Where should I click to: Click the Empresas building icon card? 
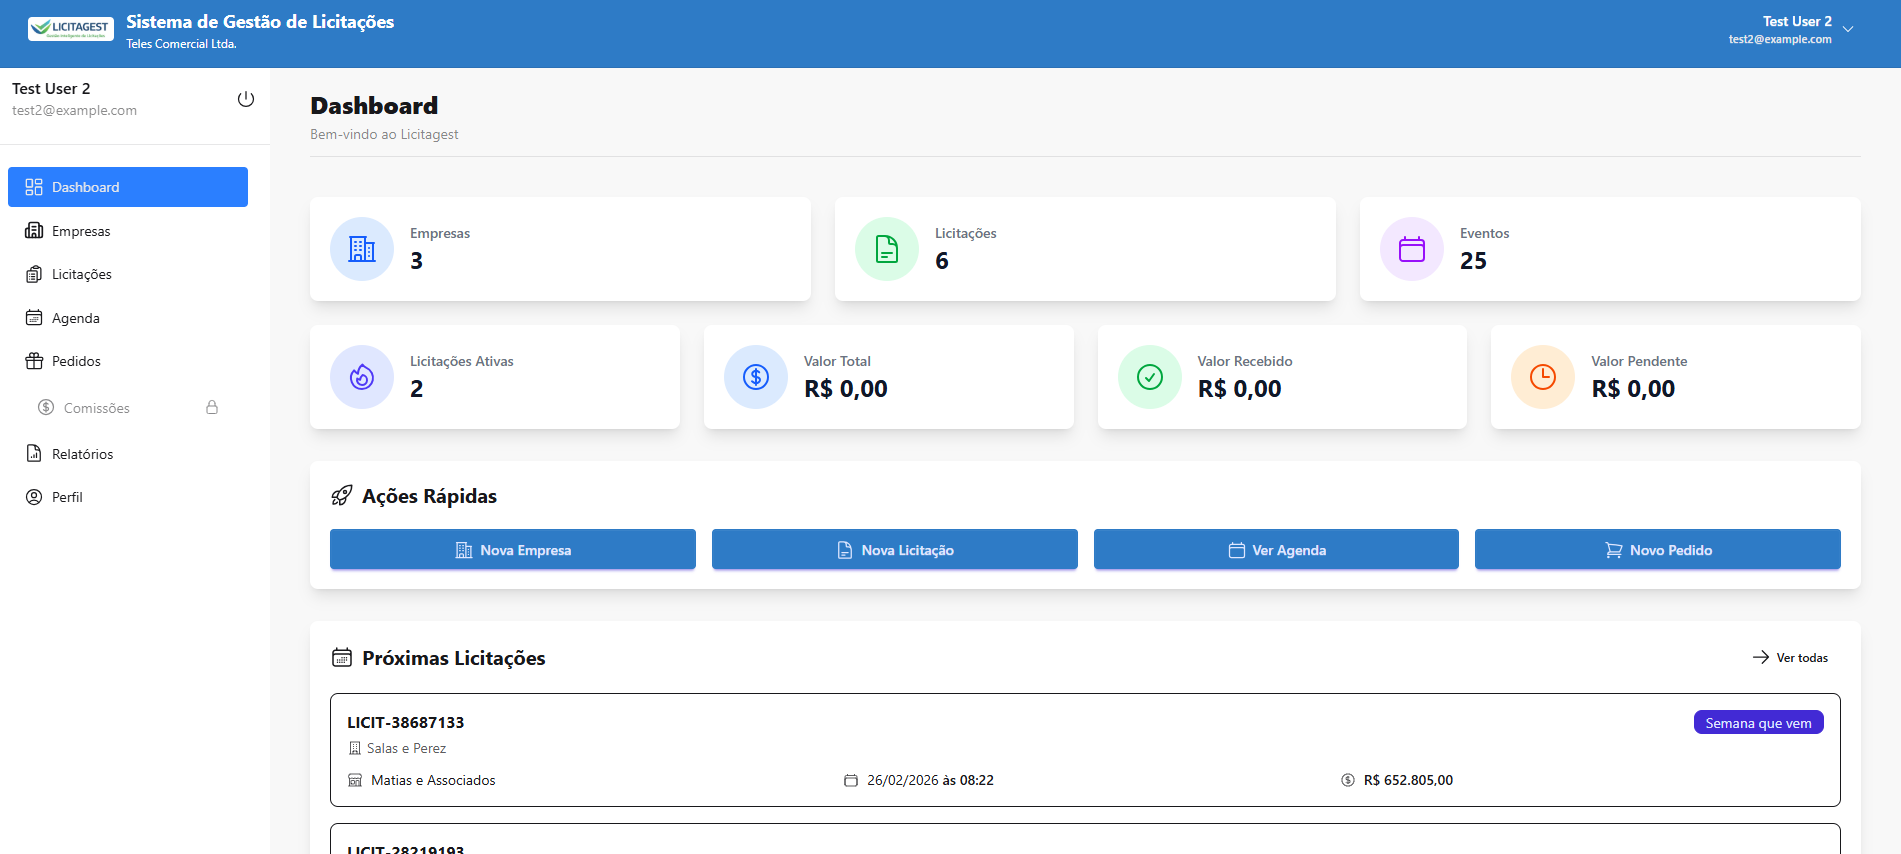click(362, 249)
